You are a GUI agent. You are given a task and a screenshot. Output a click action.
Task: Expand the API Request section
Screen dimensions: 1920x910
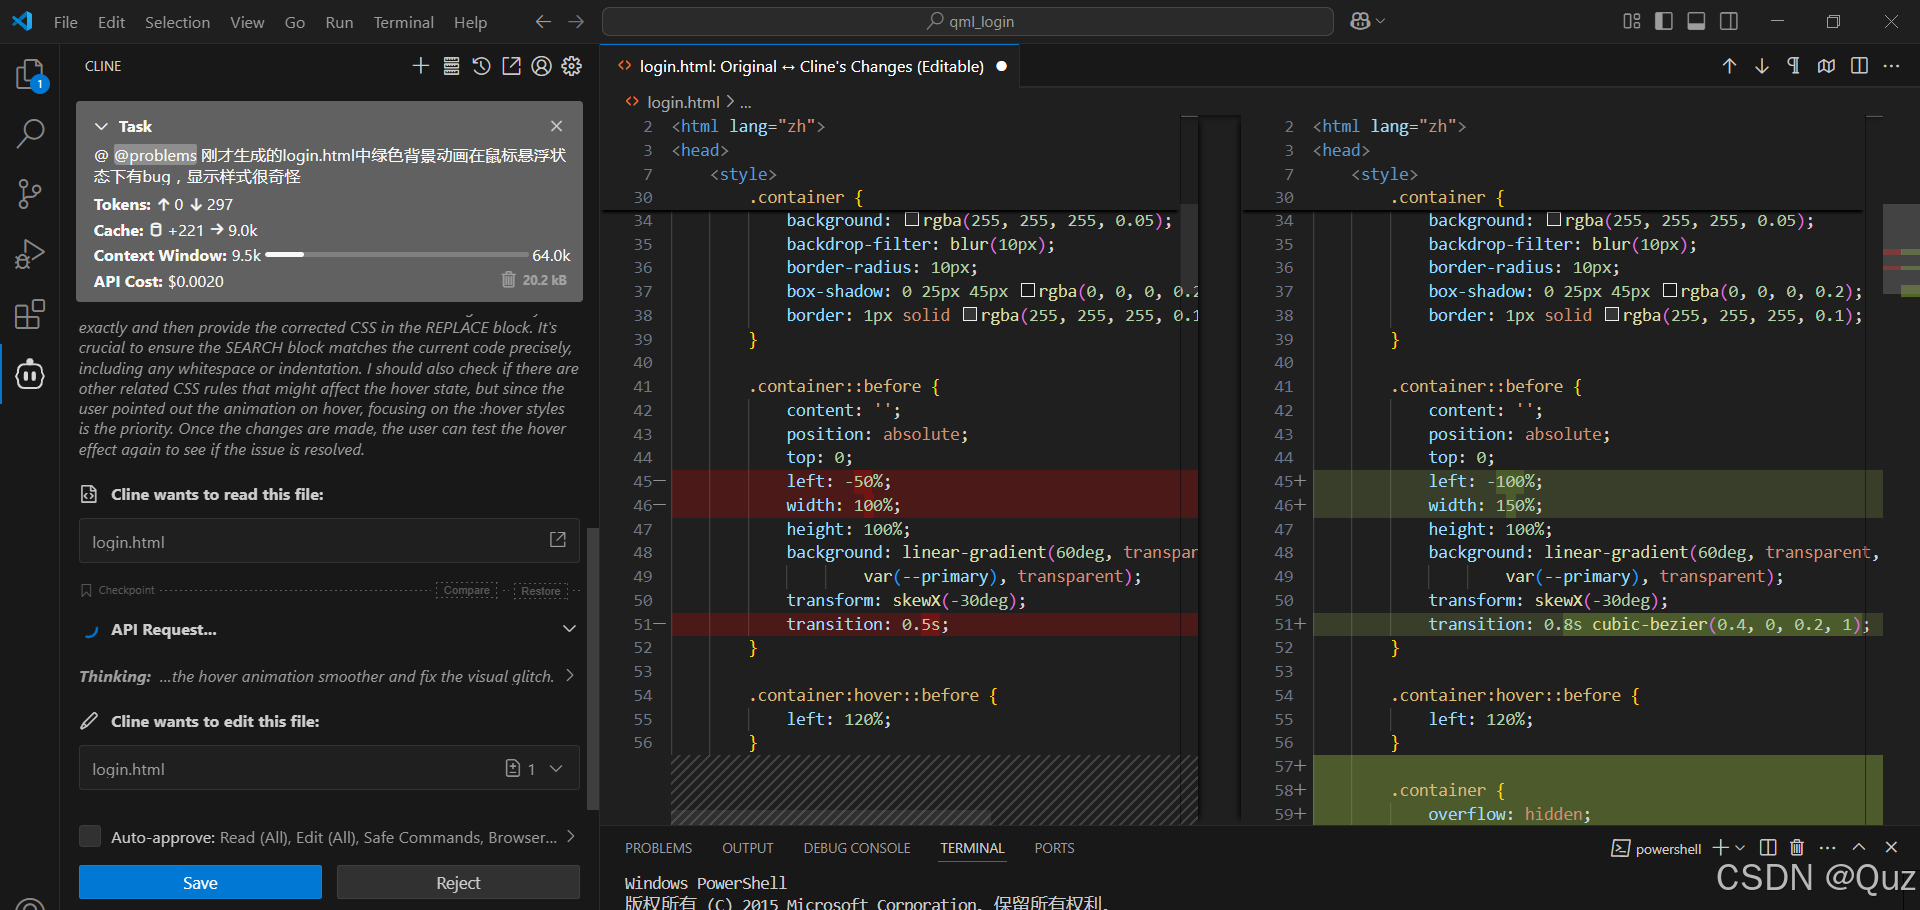click(x=569, y=629)
